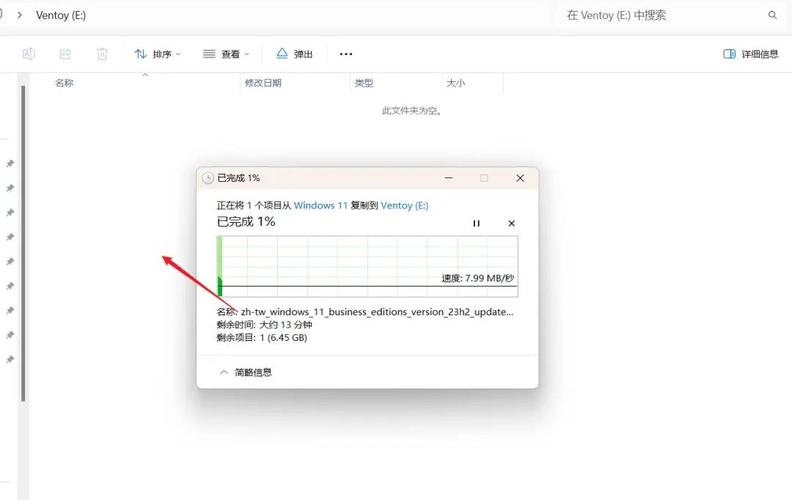The height and width of the screenshot is (500, 792).
Task: Click the Ventoy (E:) destination link in dialog
Action: (405, 206)
